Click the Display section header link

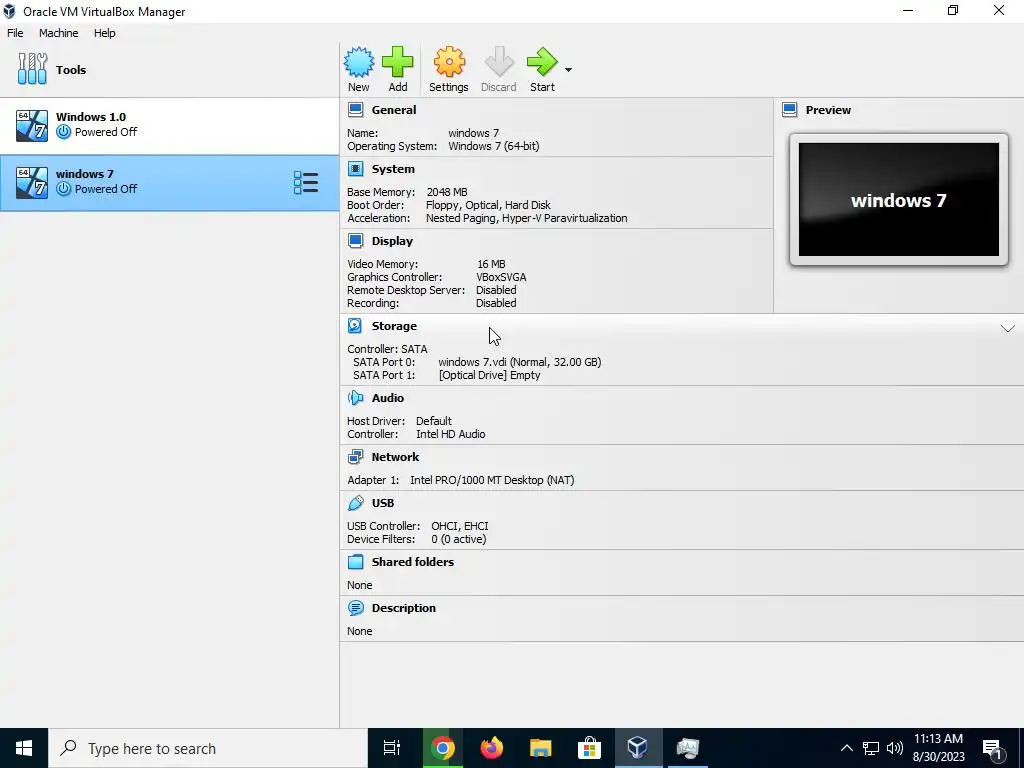pyautogui.click(x=392, y=241)
